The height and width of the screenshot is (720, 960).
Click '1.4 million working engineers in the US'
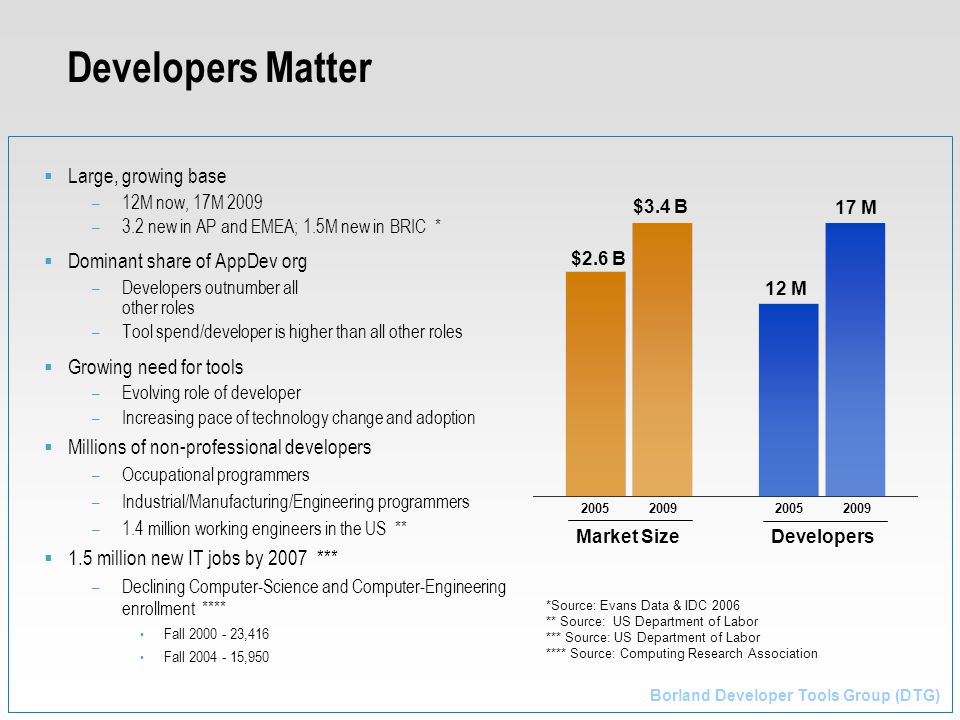click(264, 528)
